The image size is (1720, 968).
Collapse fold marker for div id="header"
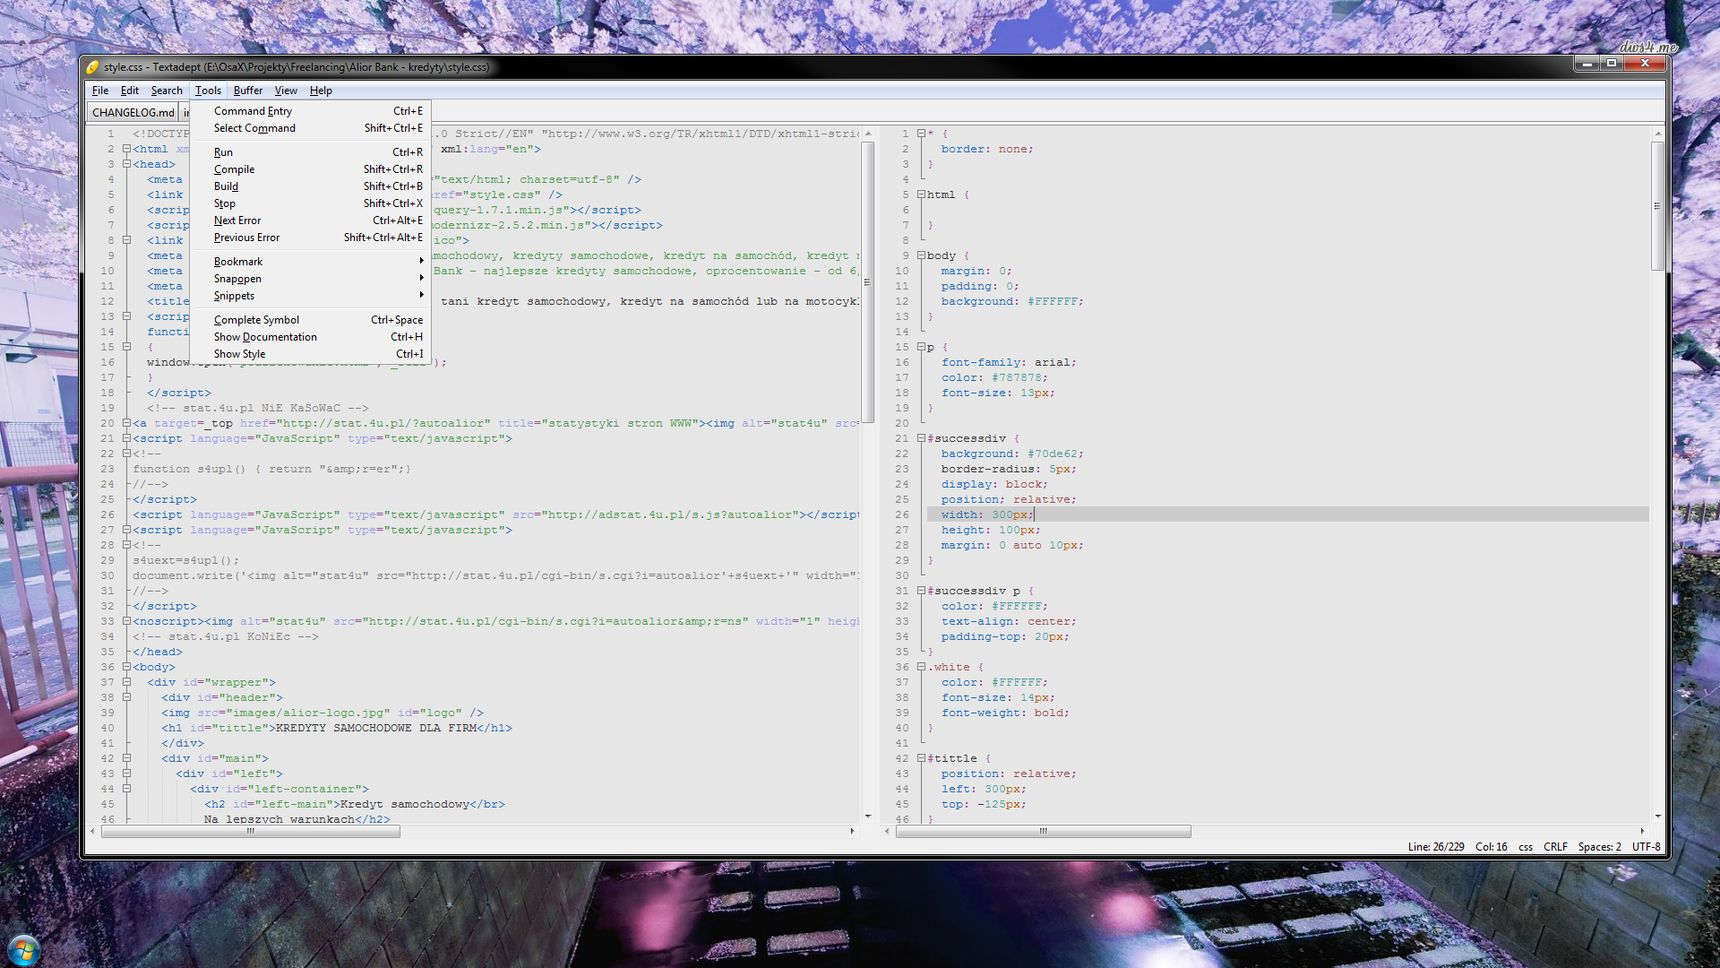coord(127,697)
